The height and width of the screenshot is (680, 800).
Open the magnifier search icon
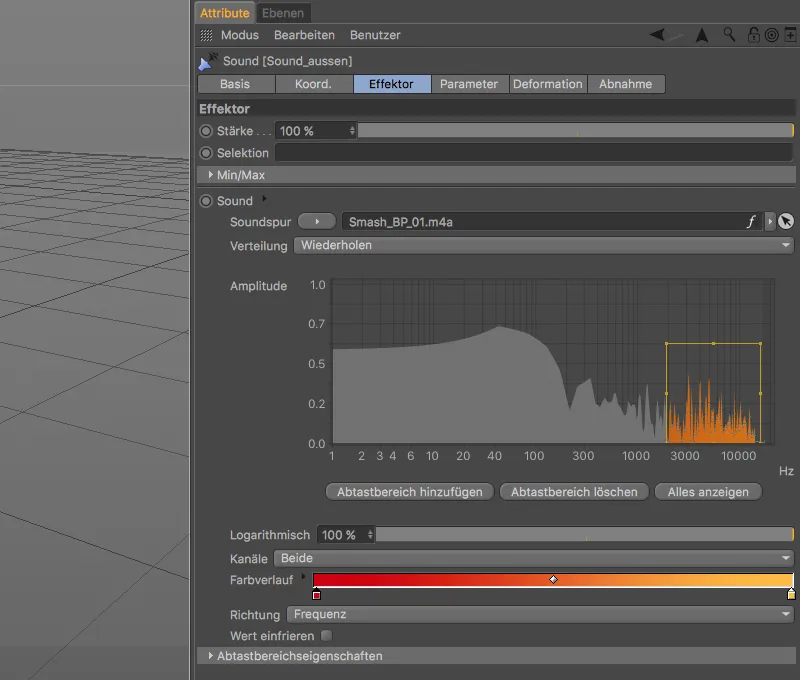pos(730,35)
